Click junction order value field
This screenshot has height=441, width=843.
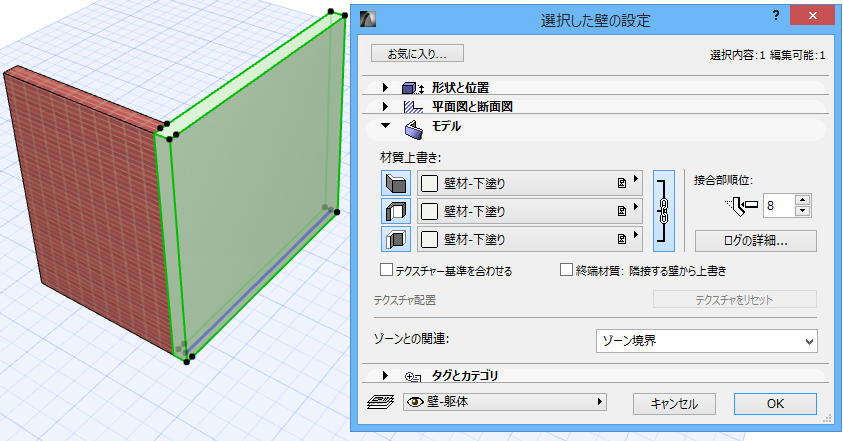pos(778,205)
